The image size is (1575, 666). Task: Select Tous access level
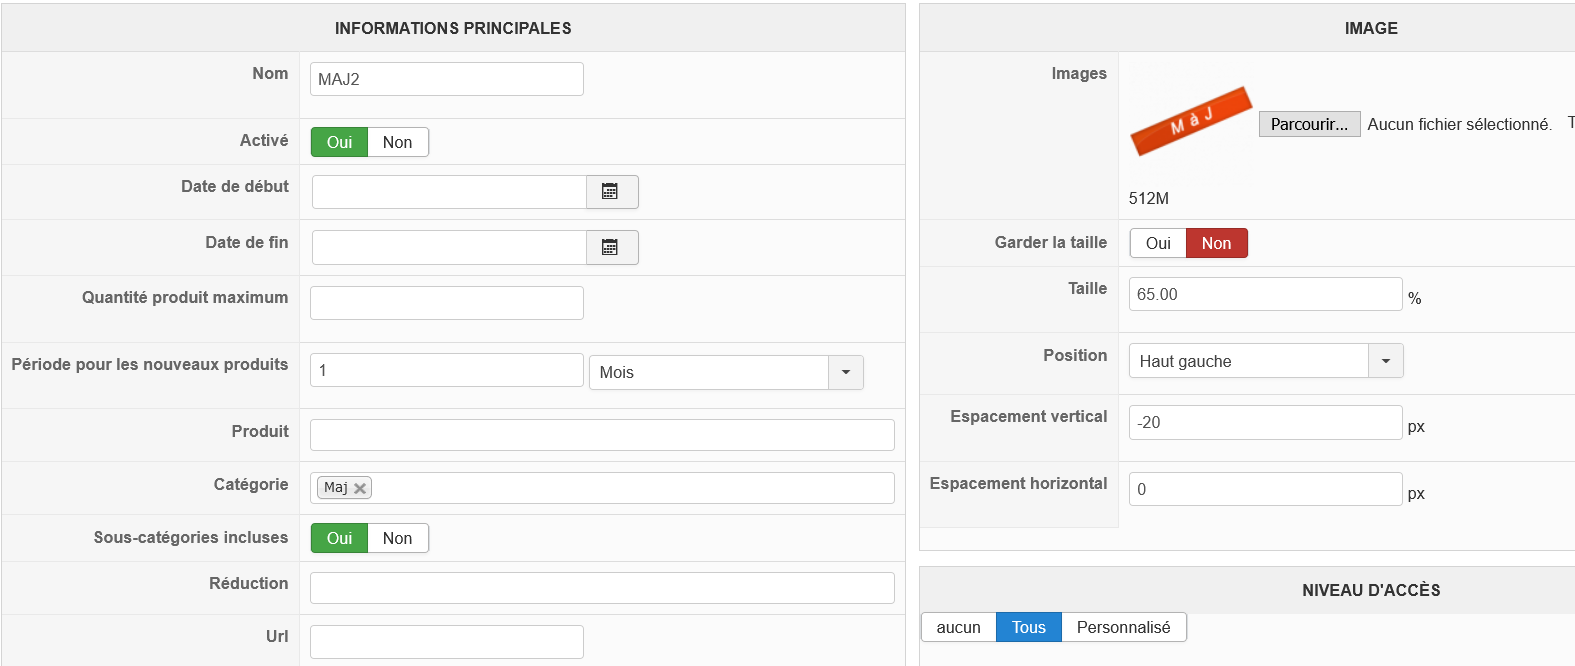[x=1028, y=627]
